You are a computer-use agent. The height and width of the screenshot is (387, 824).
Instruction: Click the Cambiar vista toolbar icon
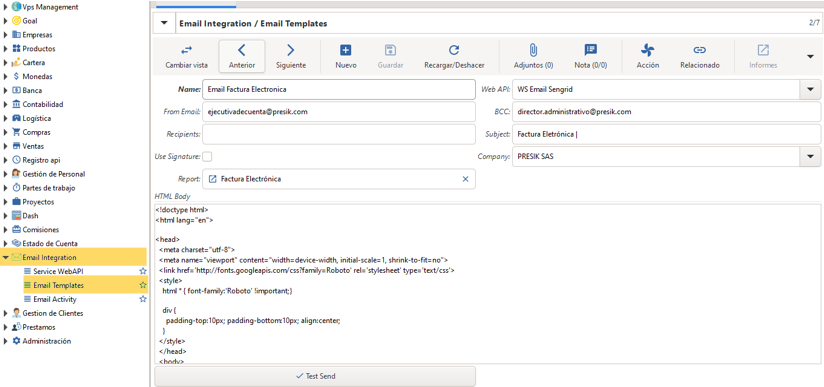pos(187,50)
